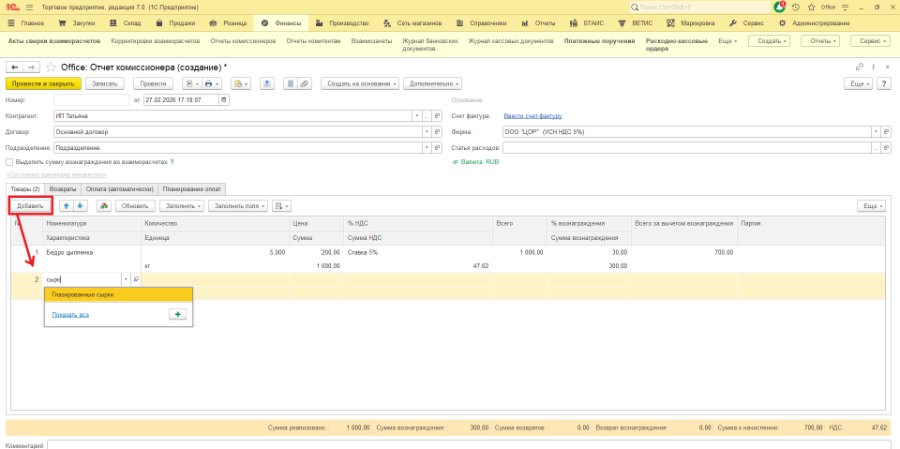This screenshot has height=449, width=900.
Task: Open the main menu hamburger icon
Action: (30, 7)
